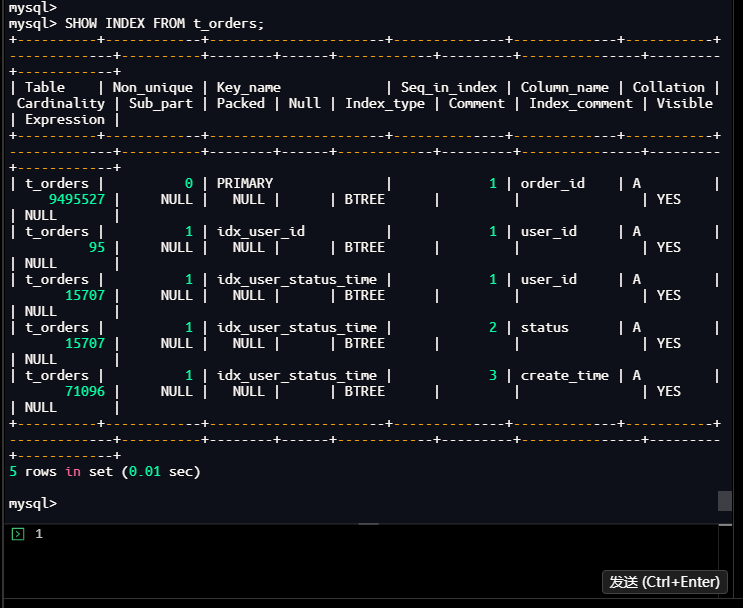Click the PRIMARY key name
743x608 pixels.
tap(245, 183)
